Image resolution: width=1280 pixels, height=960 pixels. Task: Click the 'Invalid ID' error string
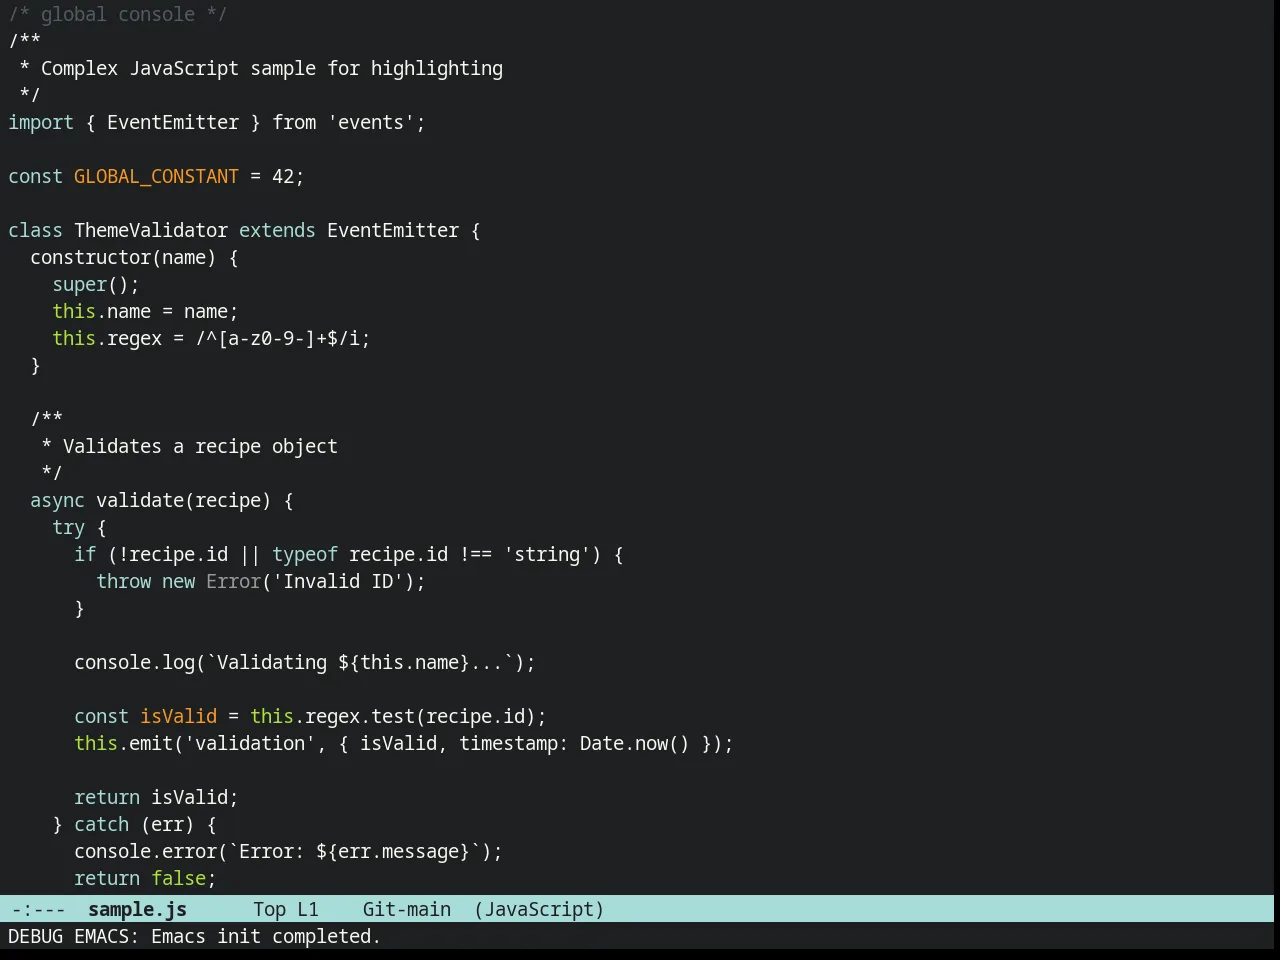click(x=338, y=581)
